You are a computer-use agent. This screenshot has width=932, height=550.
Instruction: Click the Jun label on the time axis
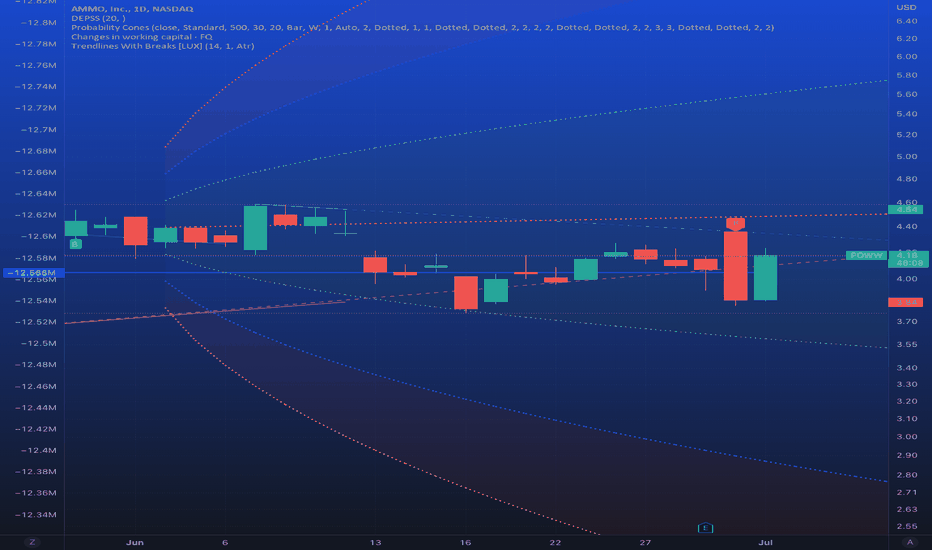135,542
